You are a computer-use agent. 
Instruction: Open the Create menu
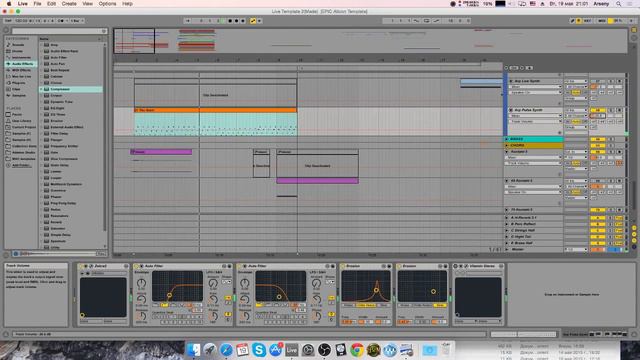pyautogui.click(x=69, y=4)
